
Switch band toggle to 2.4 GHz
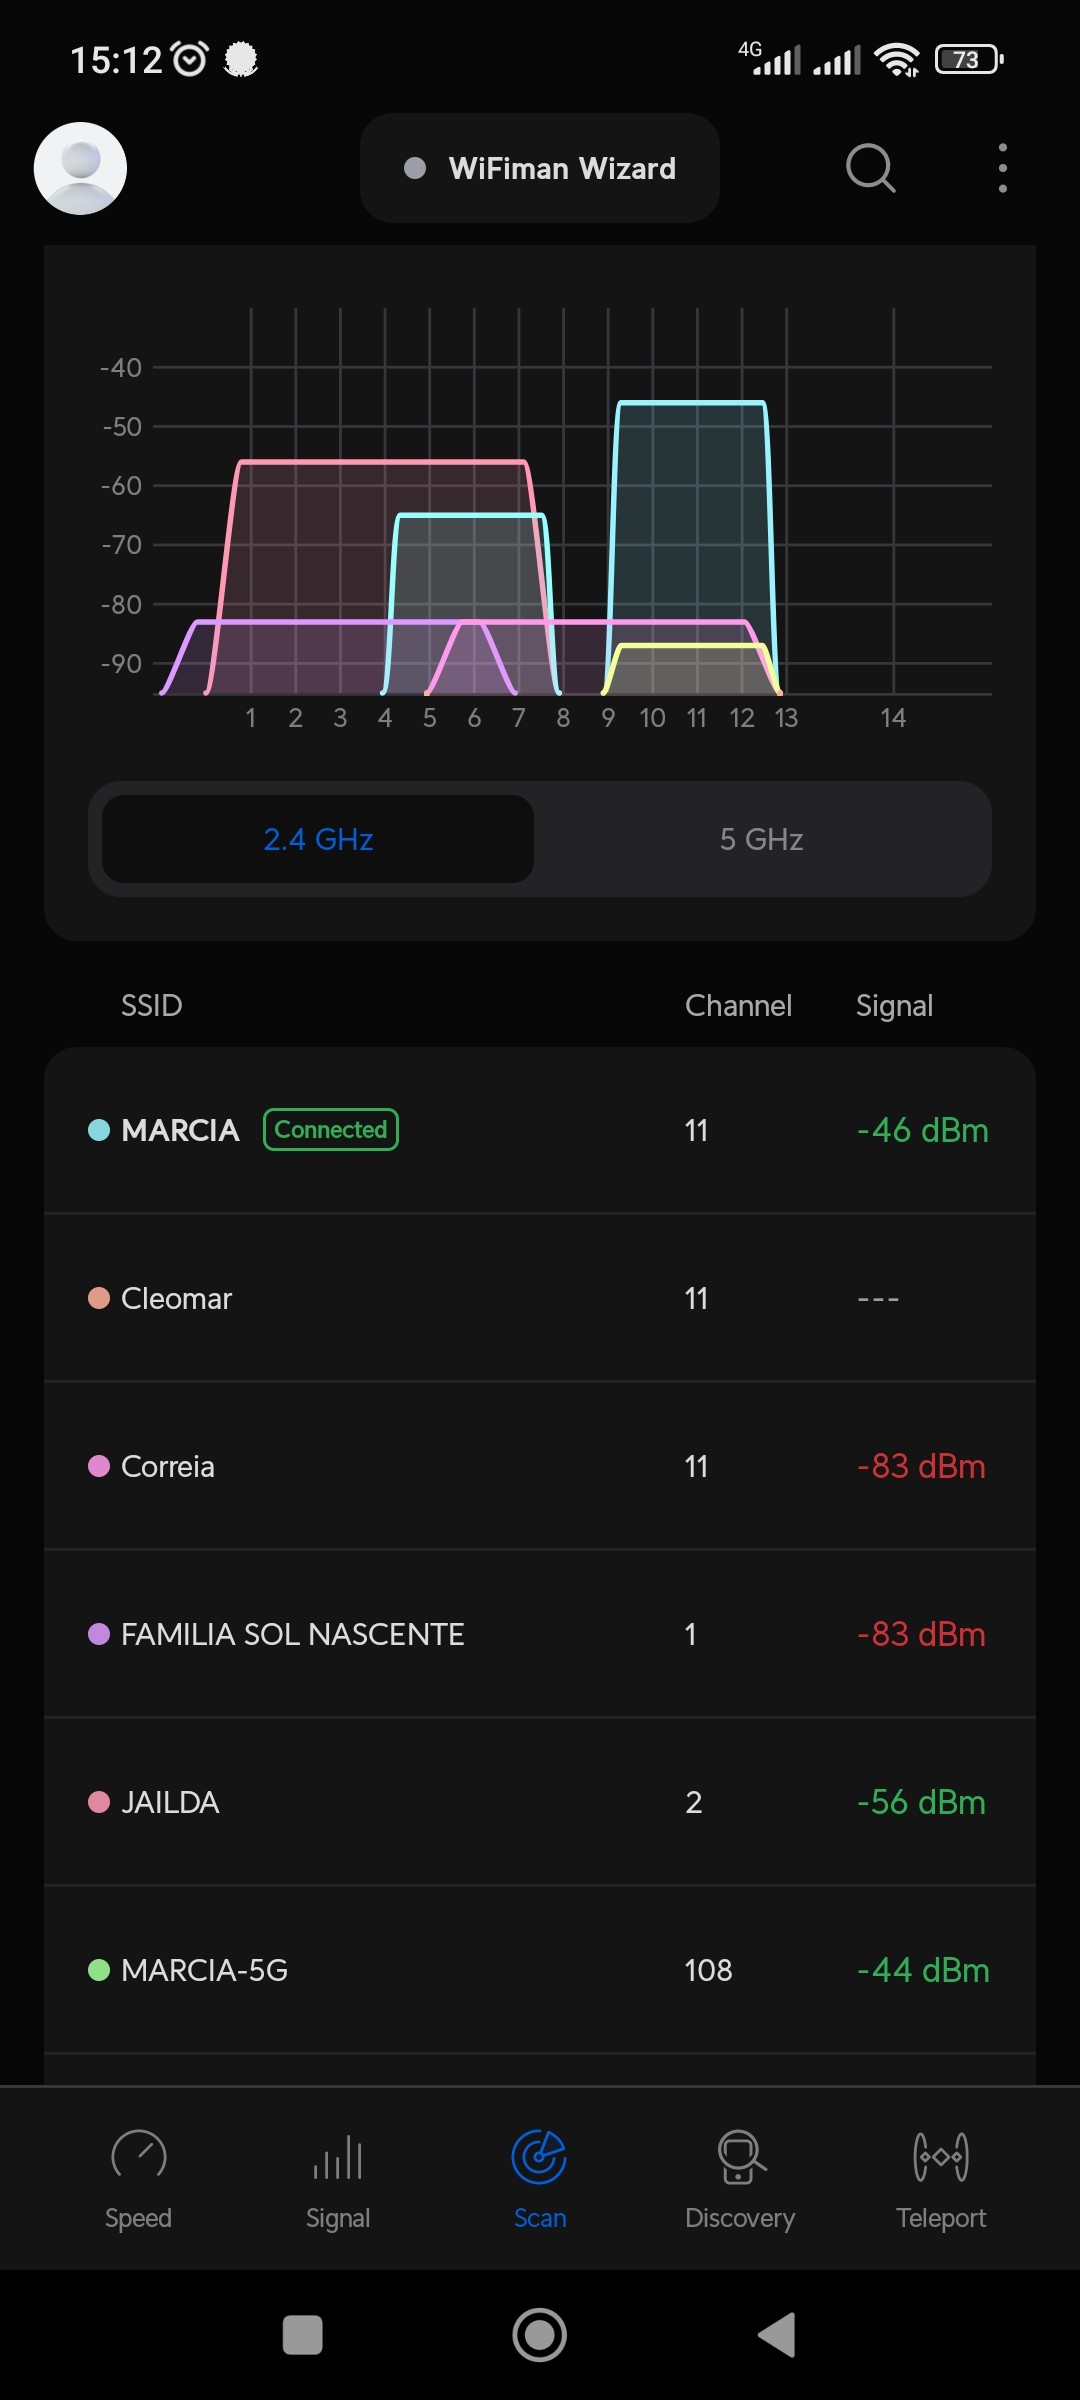pos(318,839)
